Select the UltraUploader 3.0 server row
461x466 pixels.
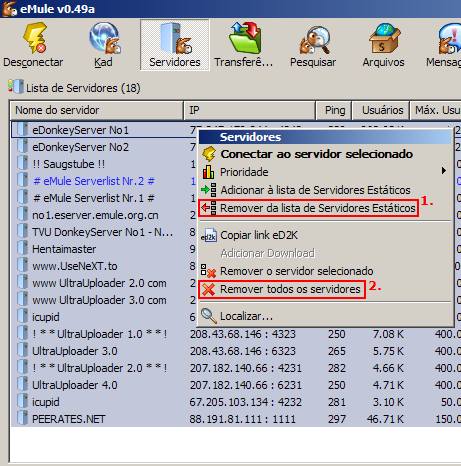coord(236,351)
